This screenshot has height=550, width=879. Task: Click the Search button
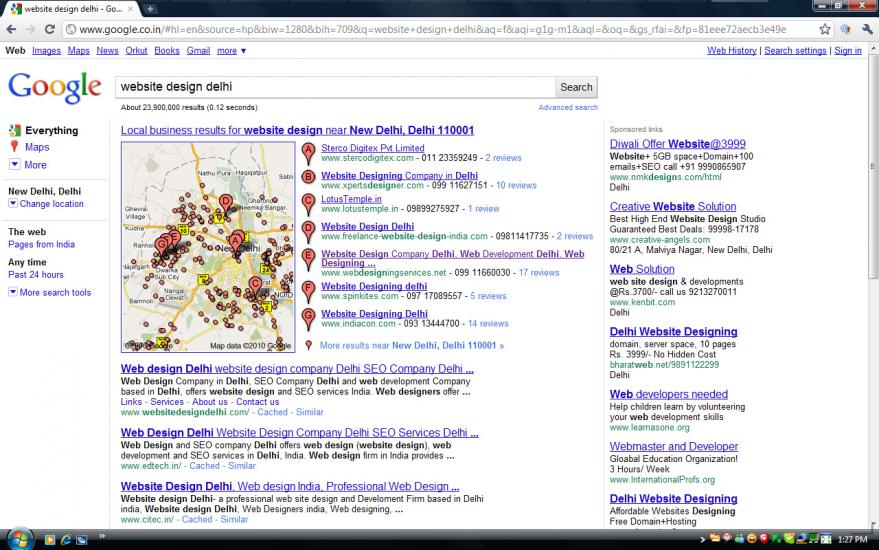click(x=576, y=87)
